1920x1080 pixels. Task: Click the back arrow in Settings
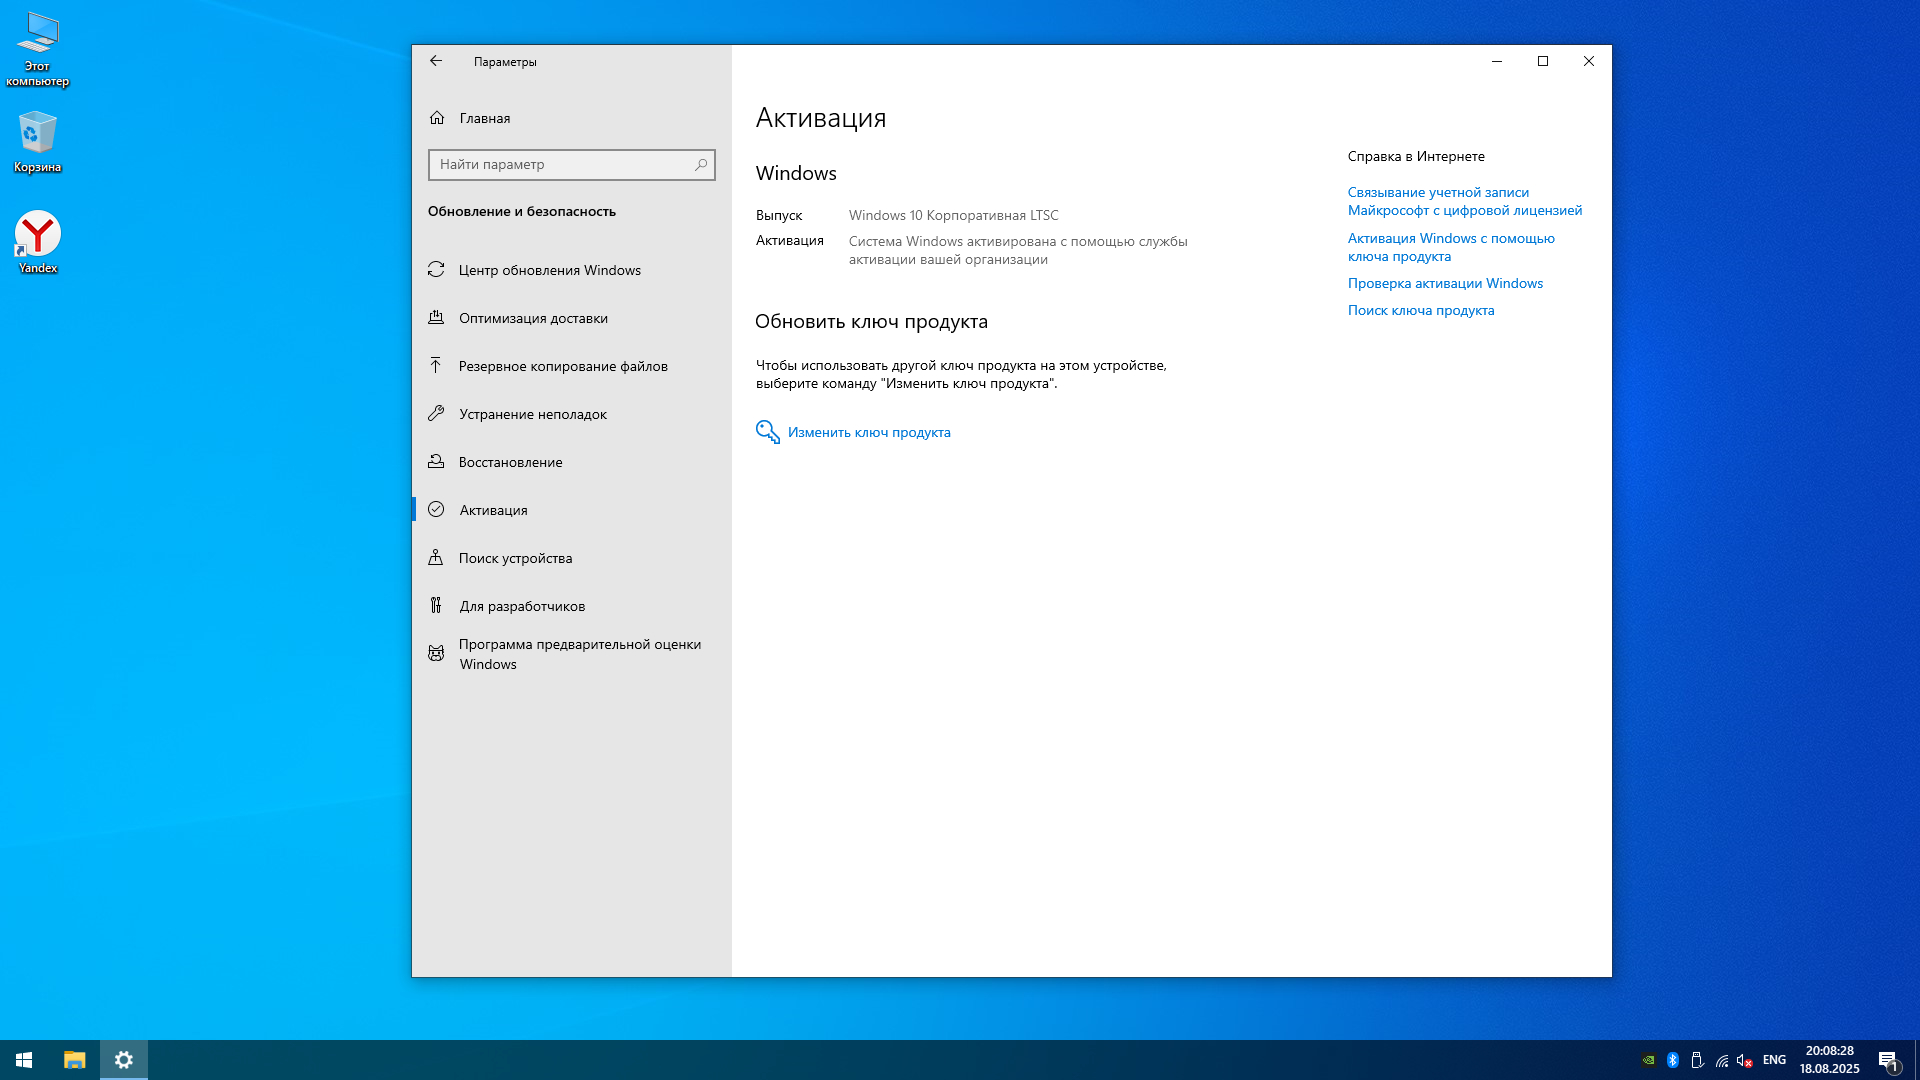click(436, 61)
